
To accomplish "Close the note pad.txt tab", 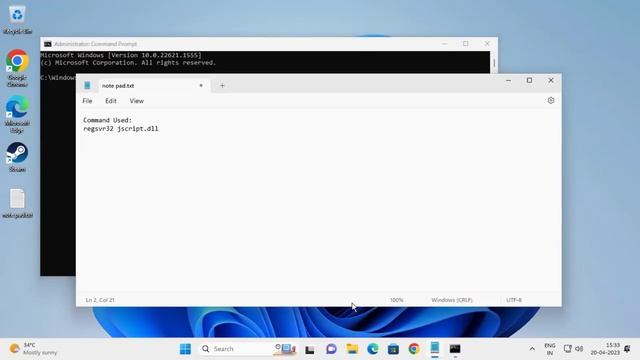I will (201, 85).
